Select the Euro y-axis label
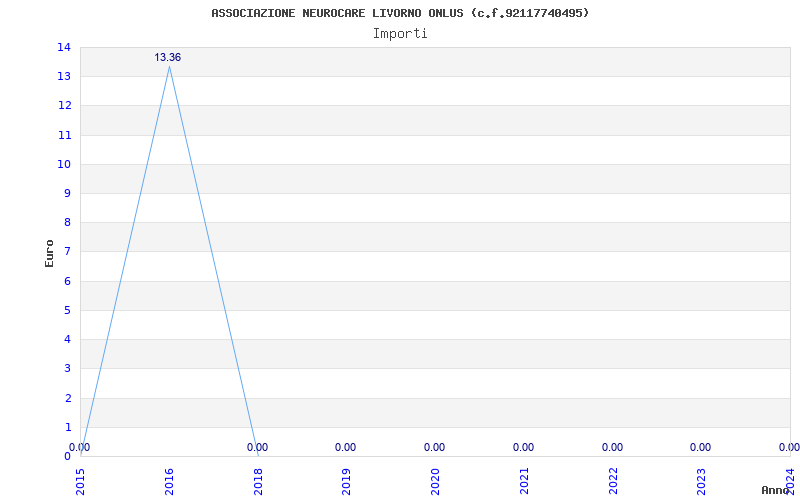800x500 pixels. pos(49,253)
